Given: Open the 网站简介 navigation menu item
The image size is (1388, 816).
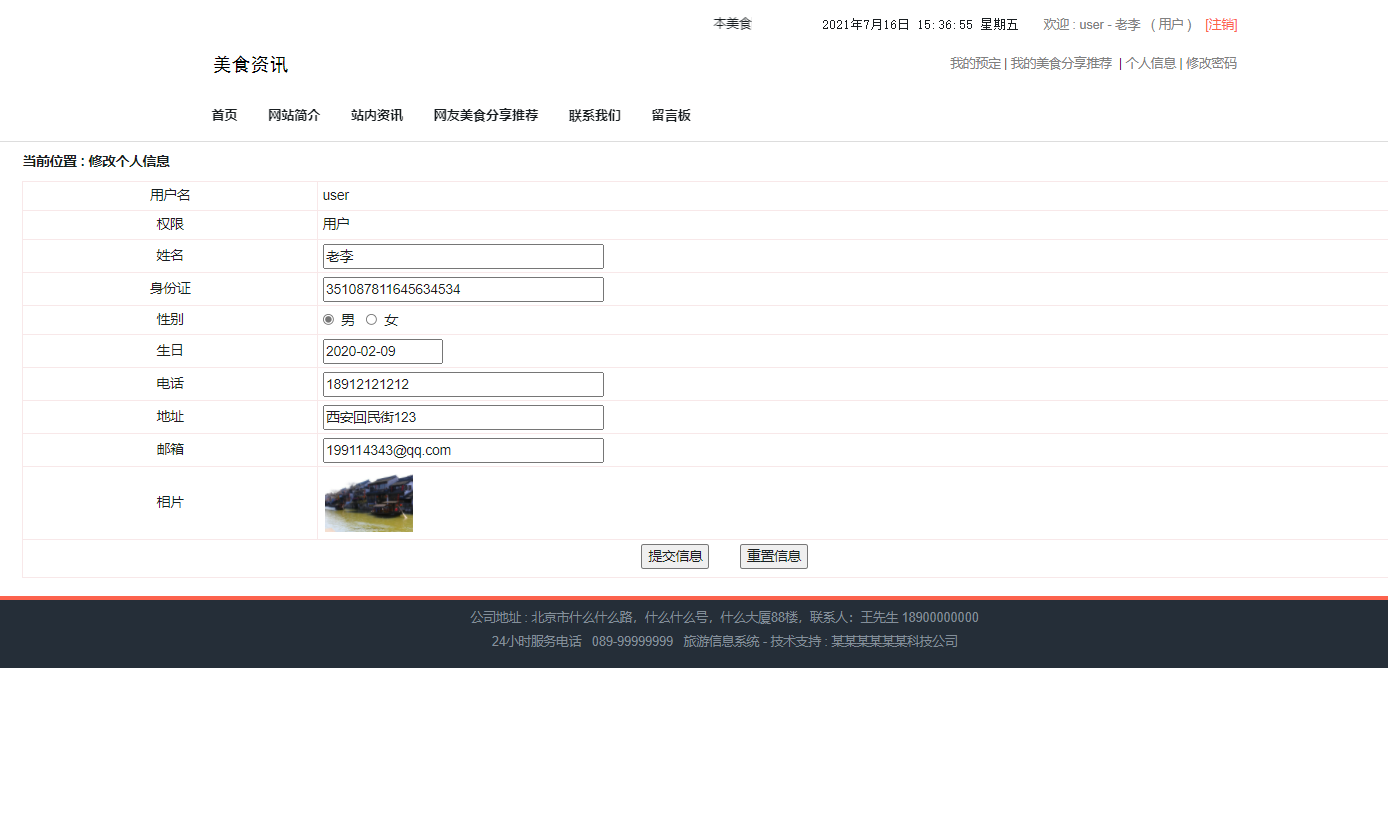Looking at the screenshot, I should 294,115.
